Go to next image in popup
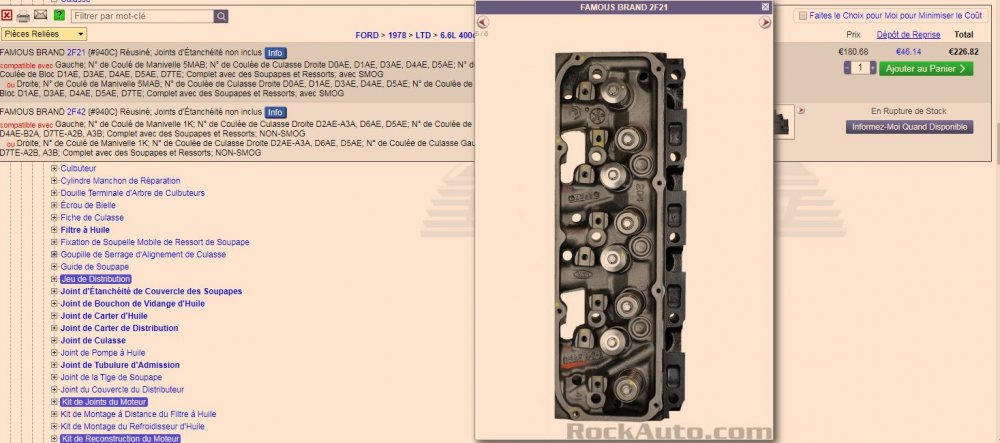The width and height of the screenshot is (1000, 443). (x=765, y=23)
